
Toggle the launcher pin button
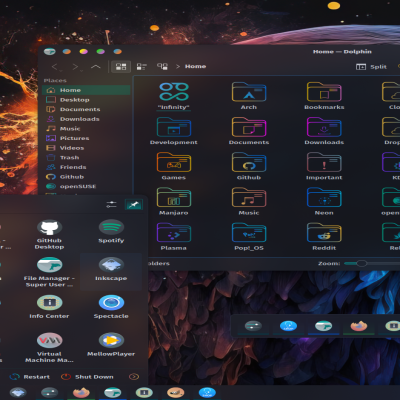(134, 204)
